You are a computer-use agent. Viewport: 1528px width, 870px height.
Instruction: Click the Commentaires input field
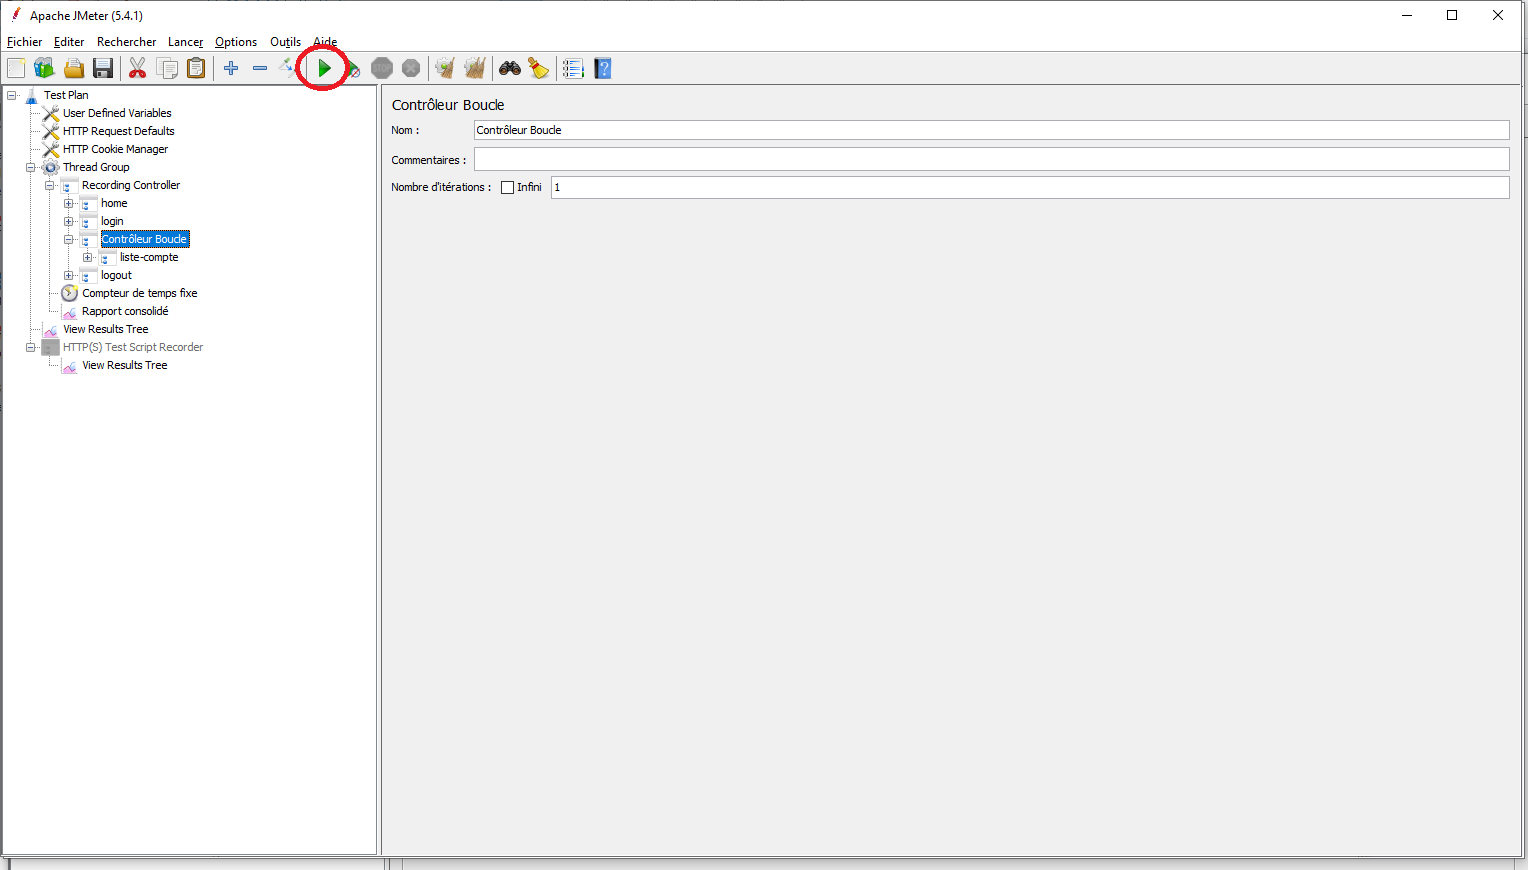click(991, 160)
